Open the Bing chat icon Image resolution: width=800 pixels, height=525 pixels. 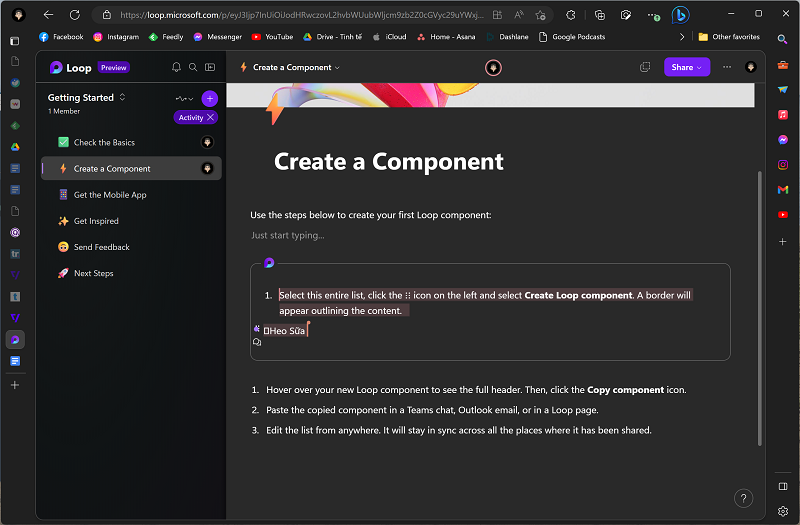(680, 15)
